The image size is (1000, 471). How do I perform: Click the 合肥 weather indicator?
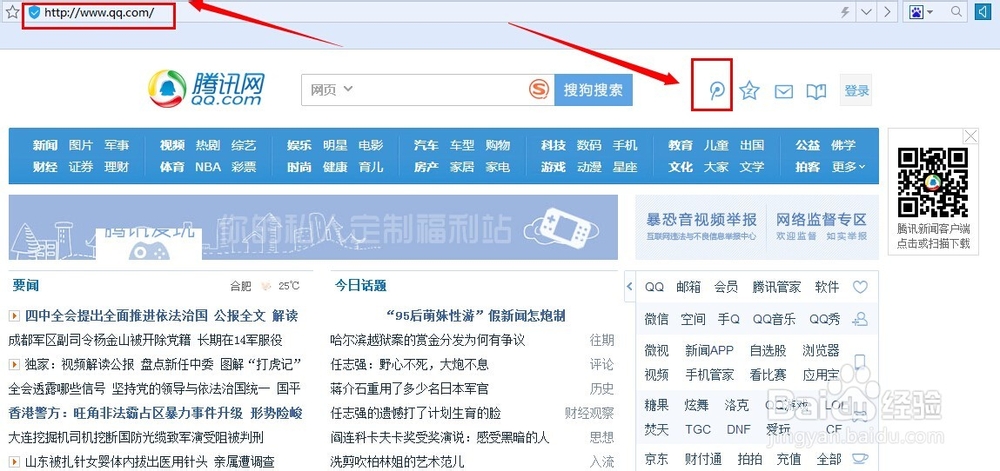point(265,286)
